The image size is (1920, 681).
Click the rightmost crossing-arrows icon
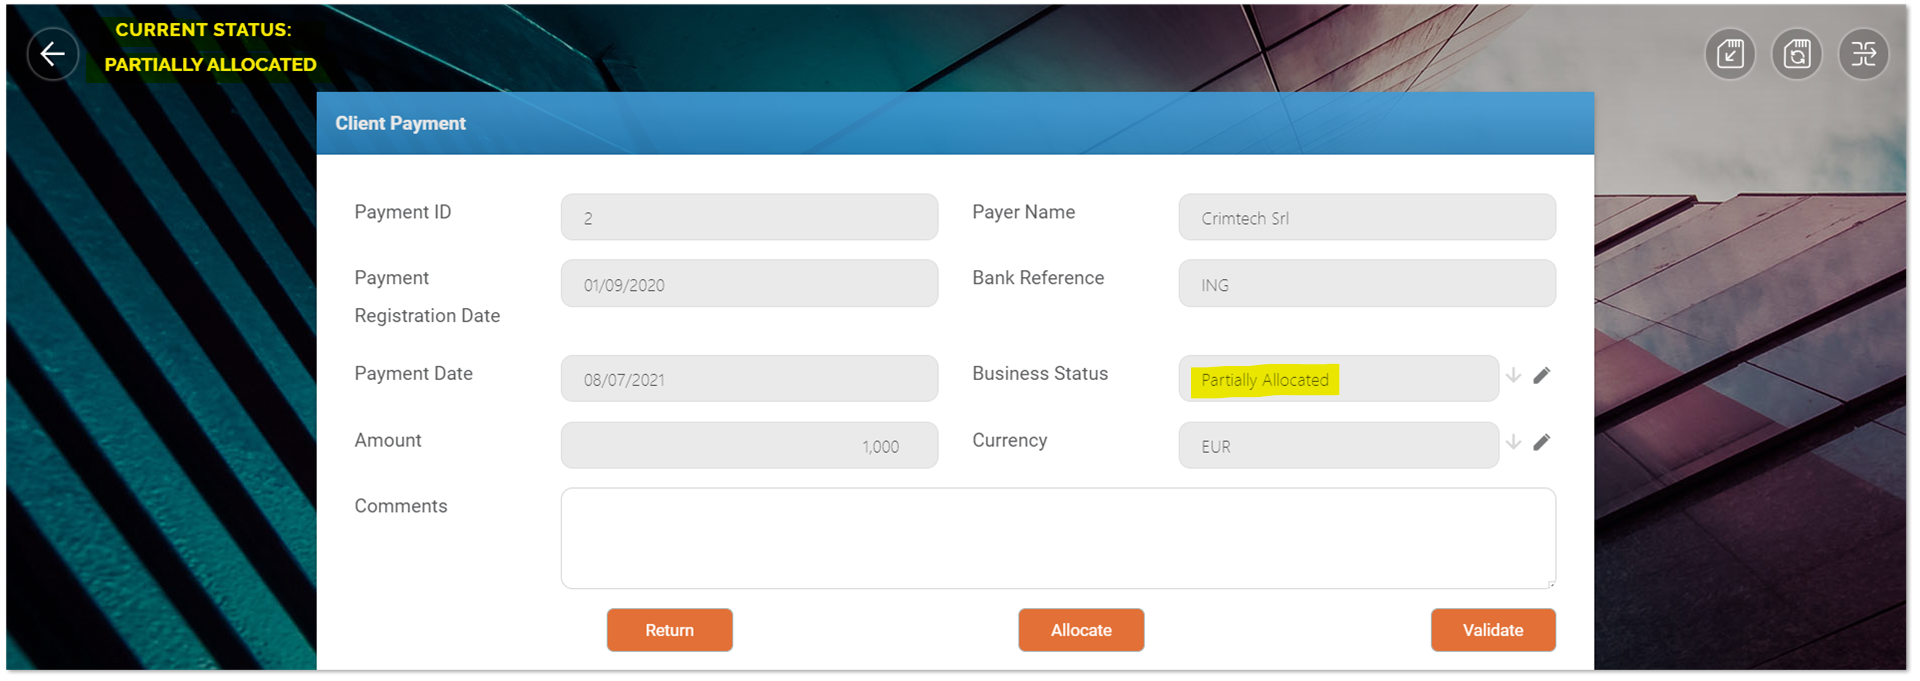1864,54
